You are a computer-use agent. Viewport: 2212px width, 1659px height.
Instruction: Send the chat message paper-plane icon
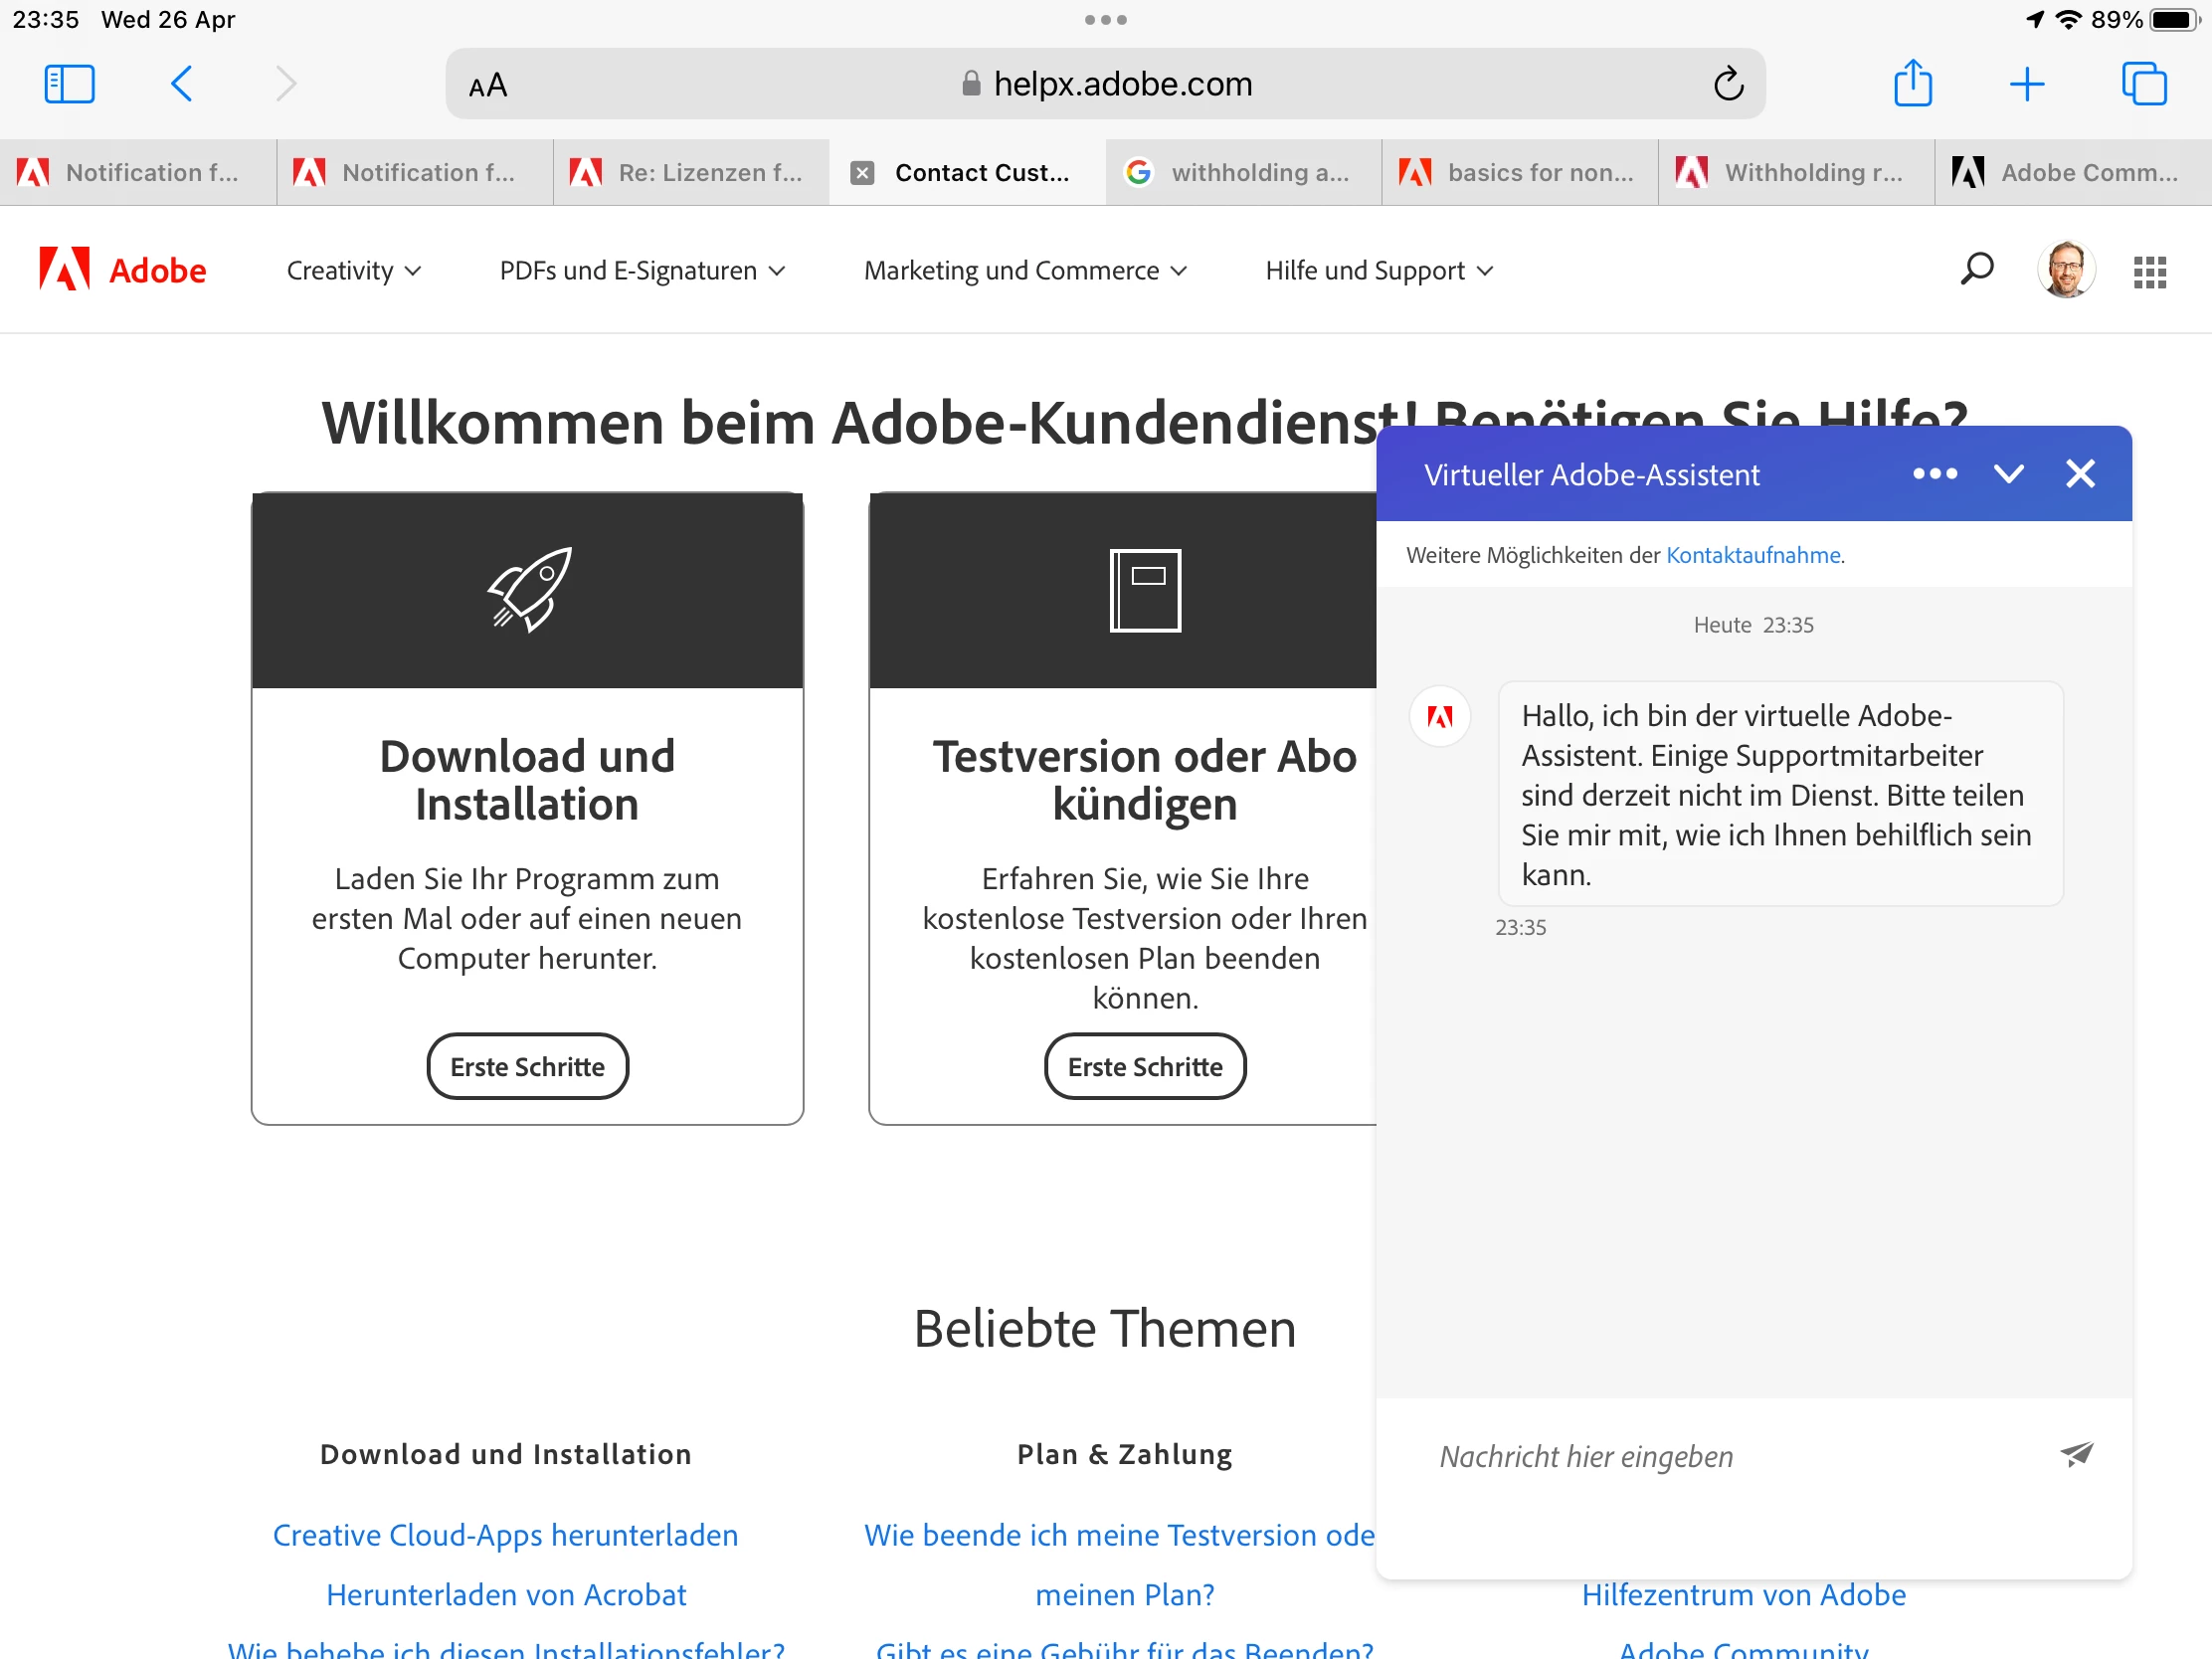tap(2076, 1455)
